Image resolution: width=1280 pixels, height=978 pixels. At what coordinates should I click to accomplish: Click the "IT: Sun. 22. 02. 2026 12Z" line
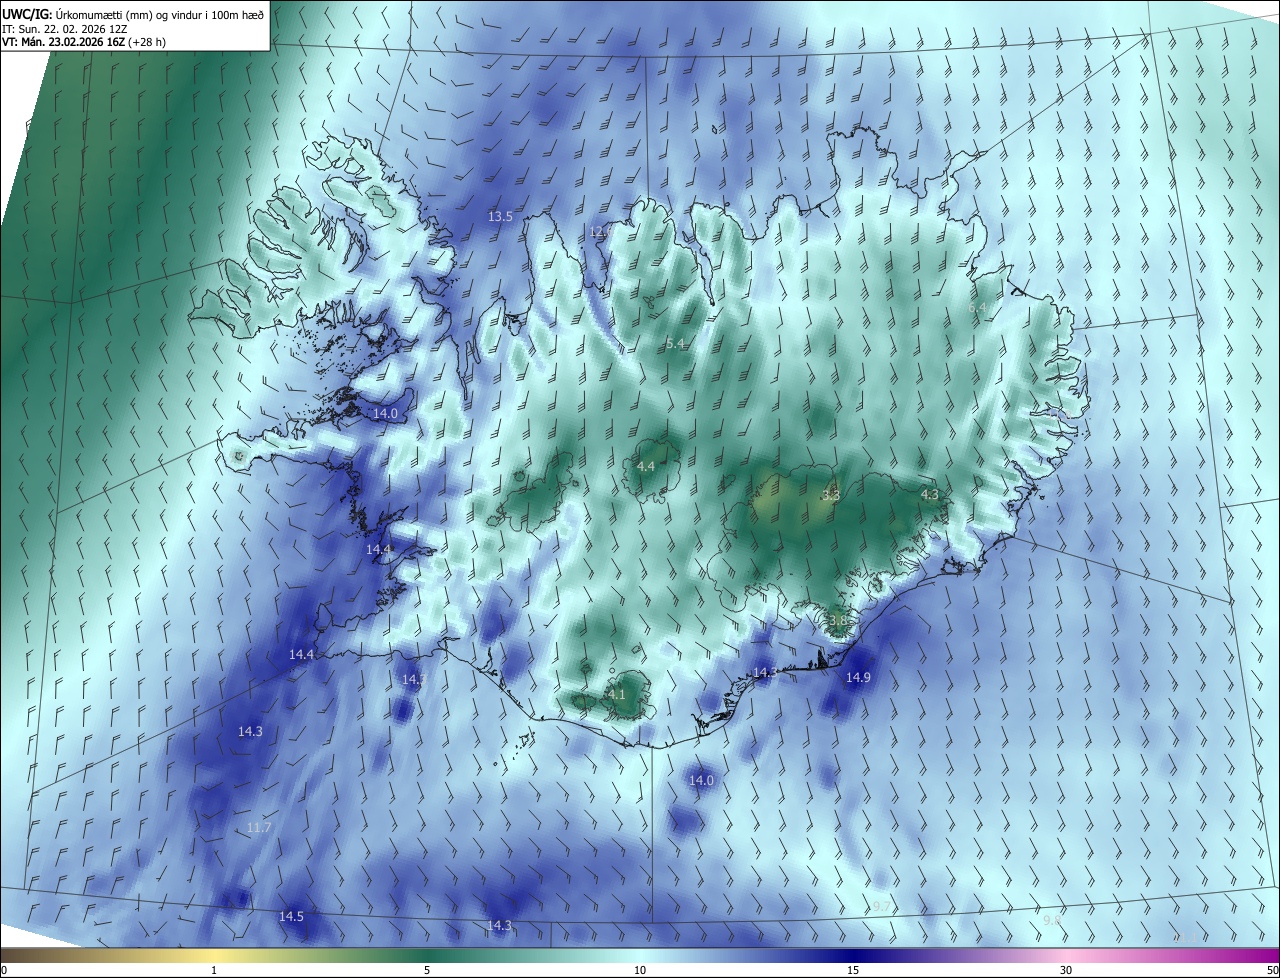(x=67, y=28)
